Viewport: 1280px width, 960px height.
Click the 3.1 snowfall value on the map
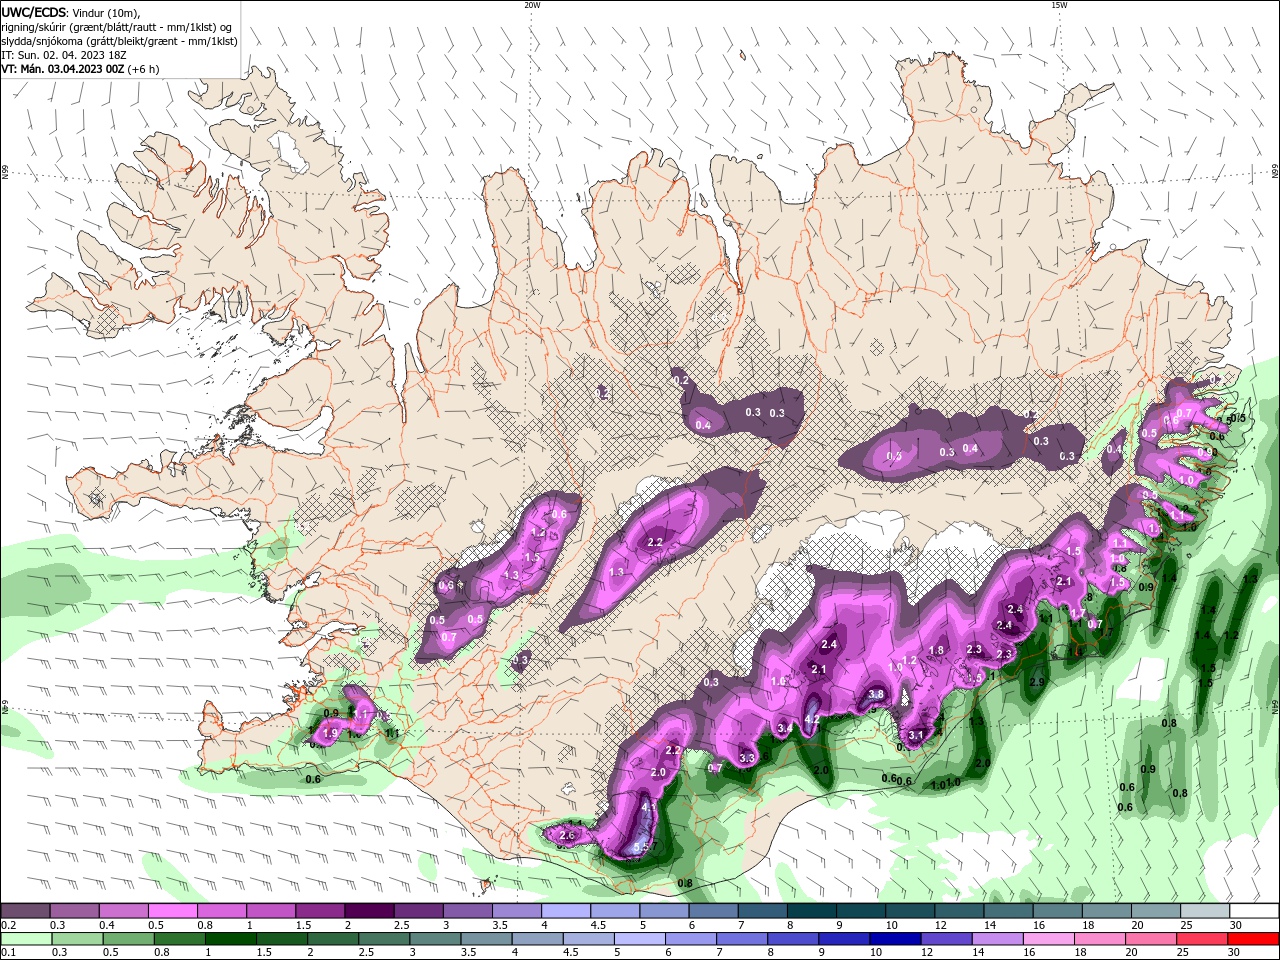coord(916,735)
